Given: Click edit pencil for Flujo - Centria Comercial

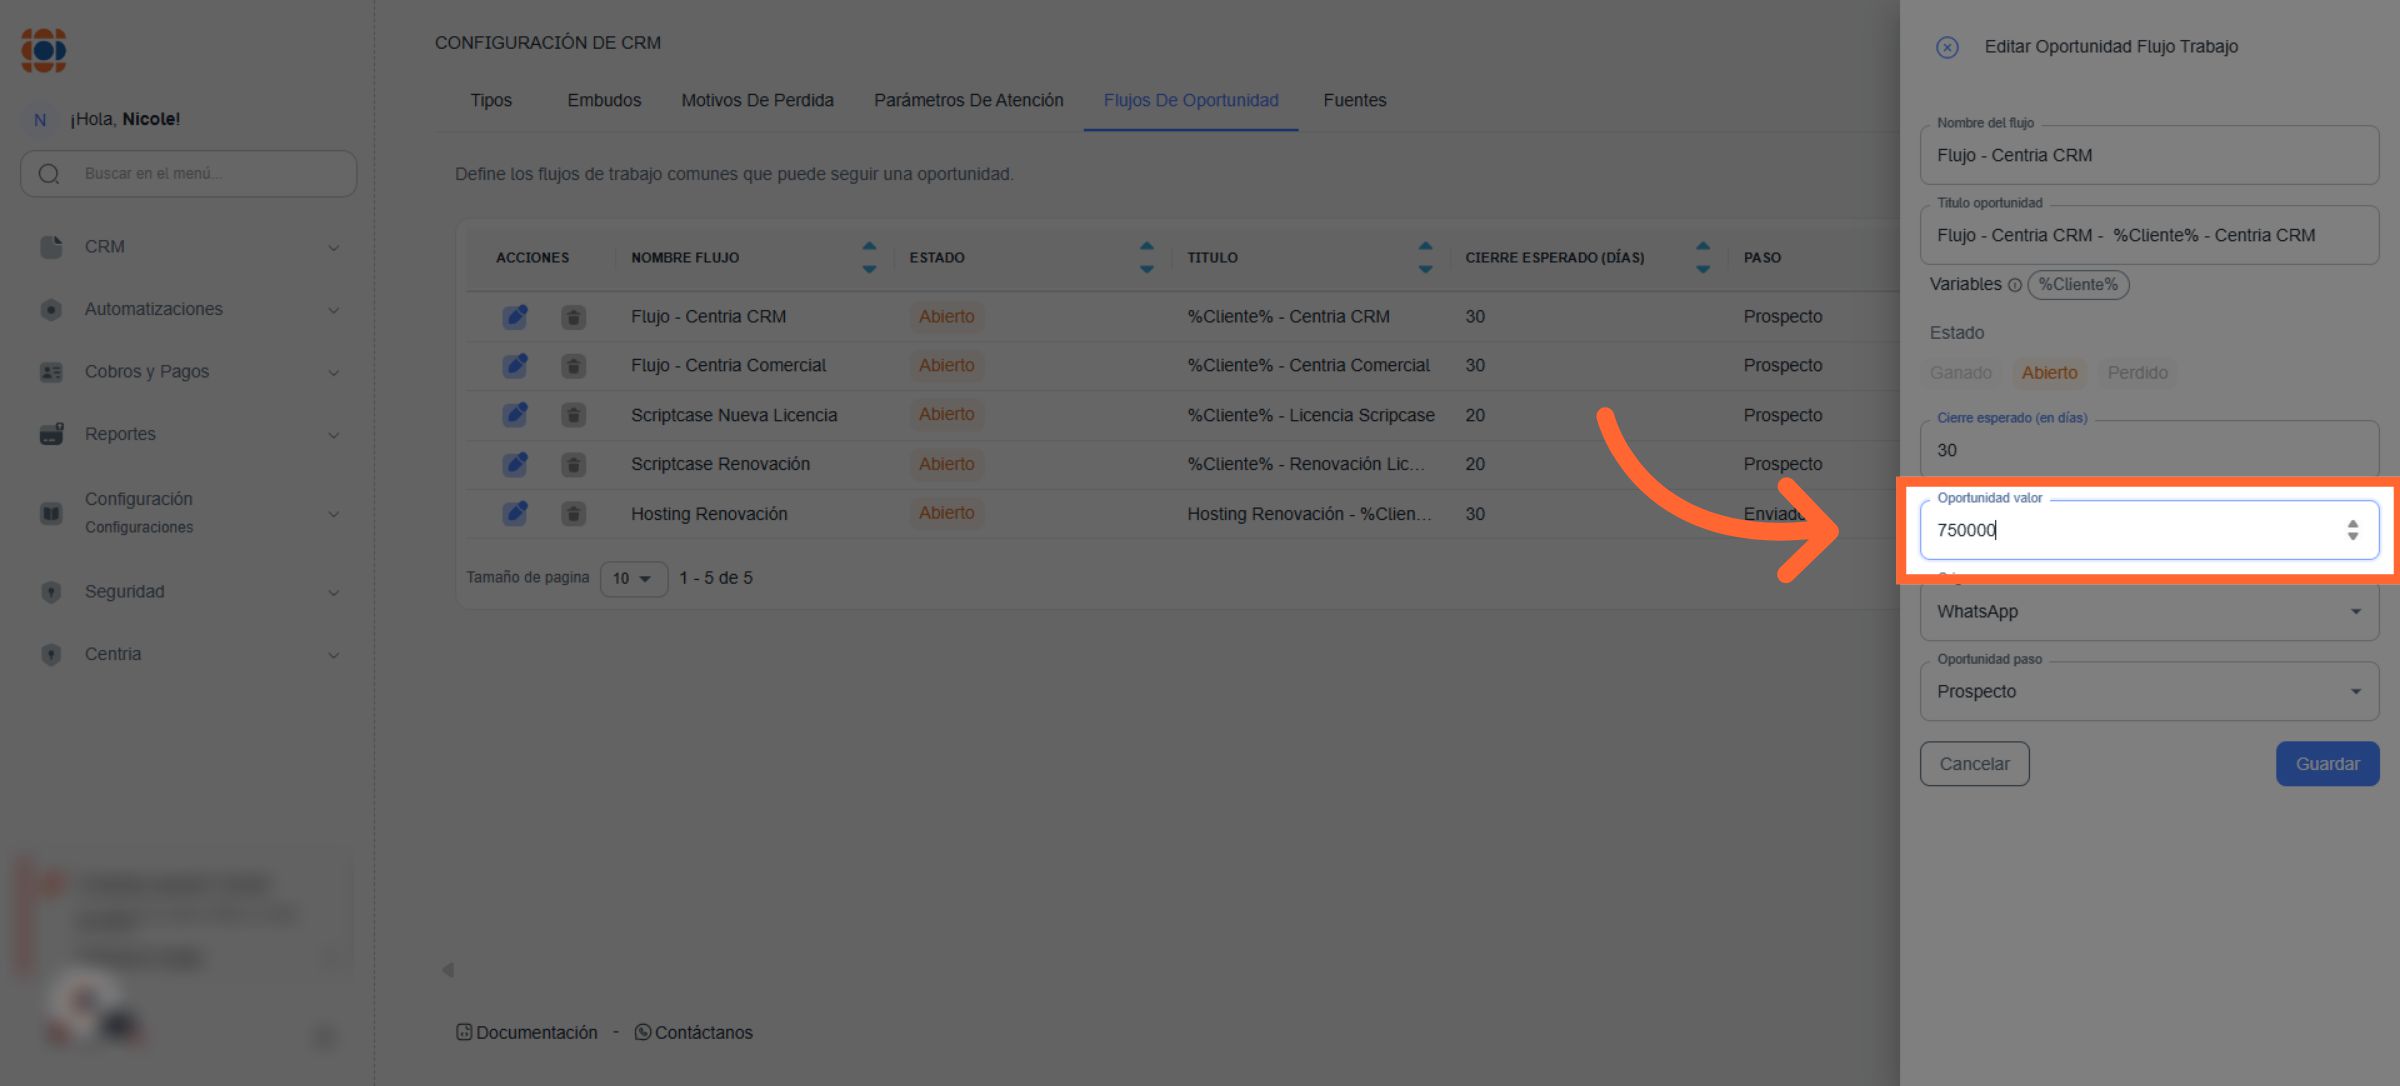Looking at the screenshot, I should pos(515,366).
